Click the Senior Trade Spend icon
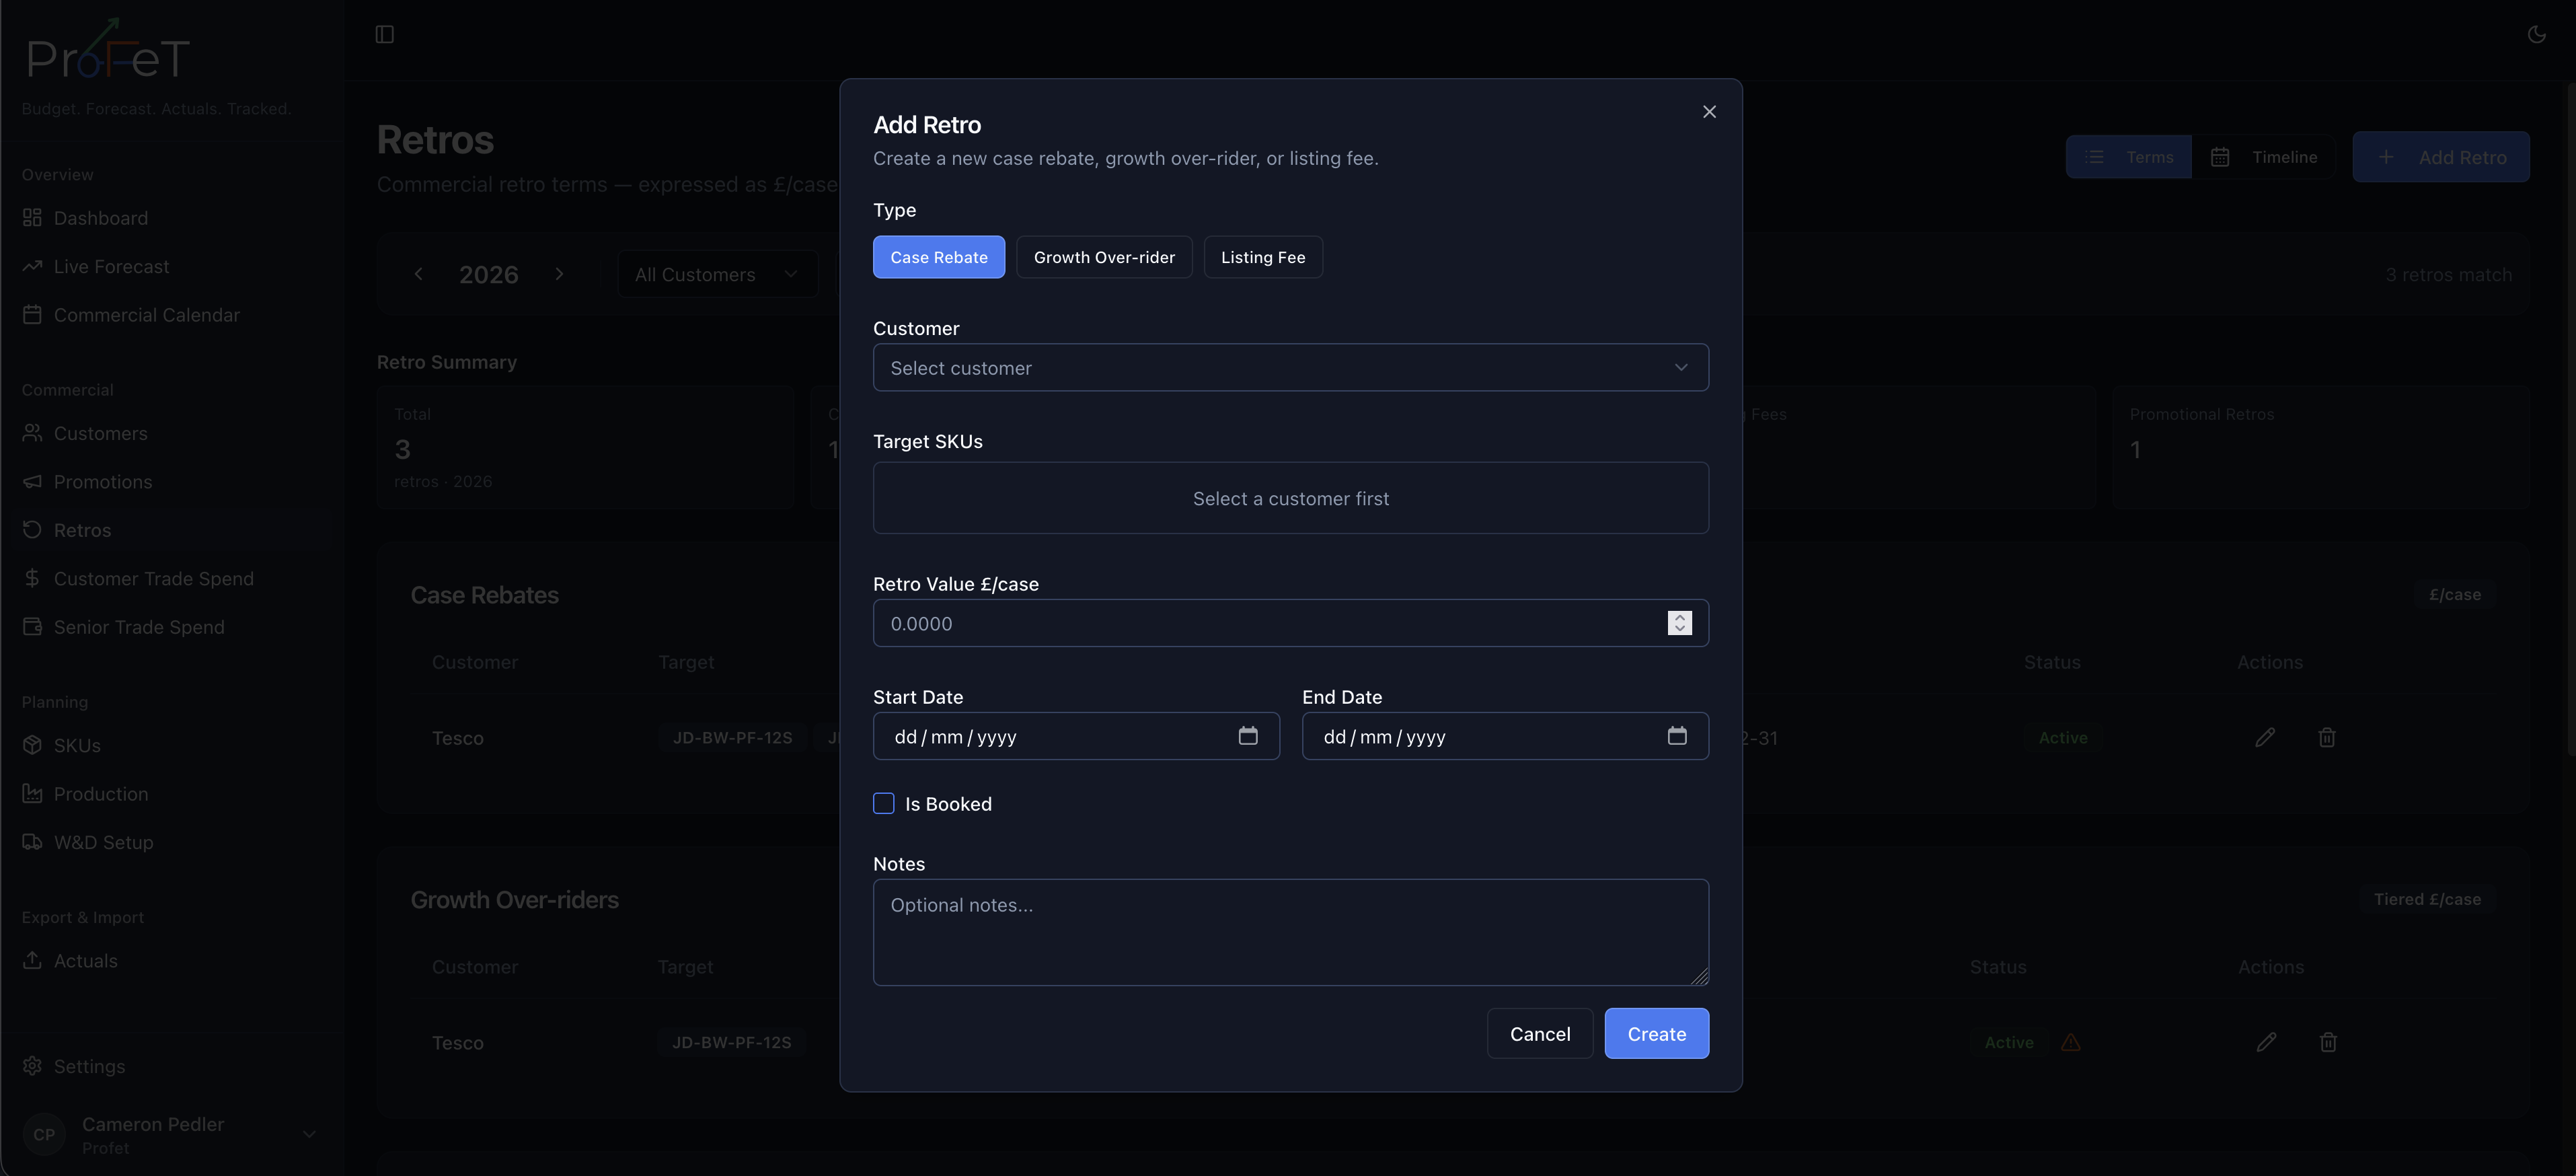Image resolution: width=2576 pixels, height=1176 pixels. [32, 627]
